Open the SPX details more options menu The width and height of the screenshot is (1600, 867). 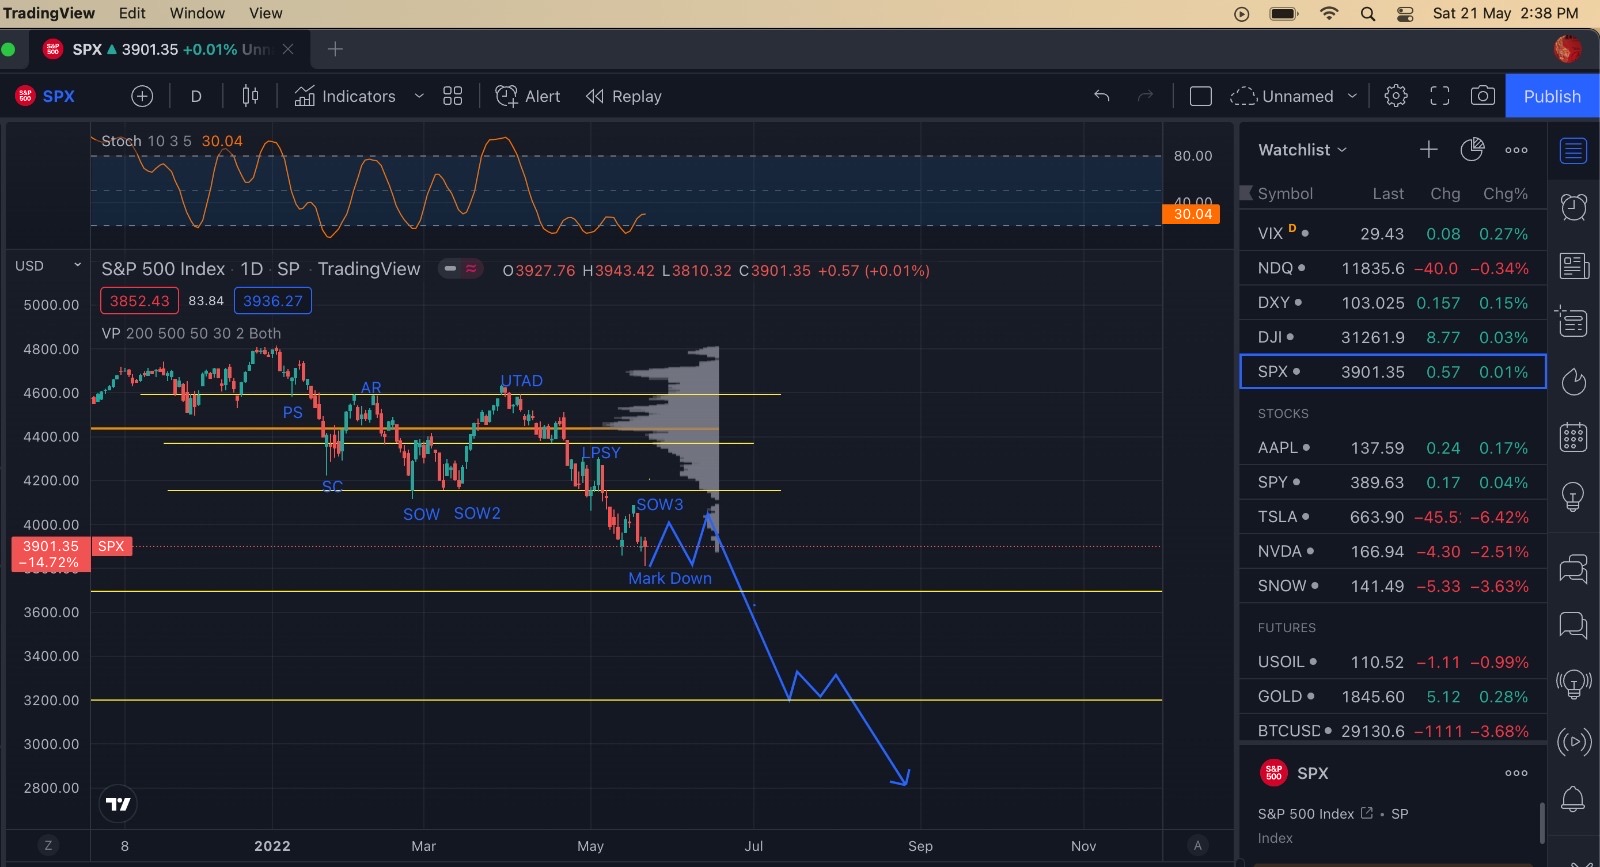[1516, 773]
